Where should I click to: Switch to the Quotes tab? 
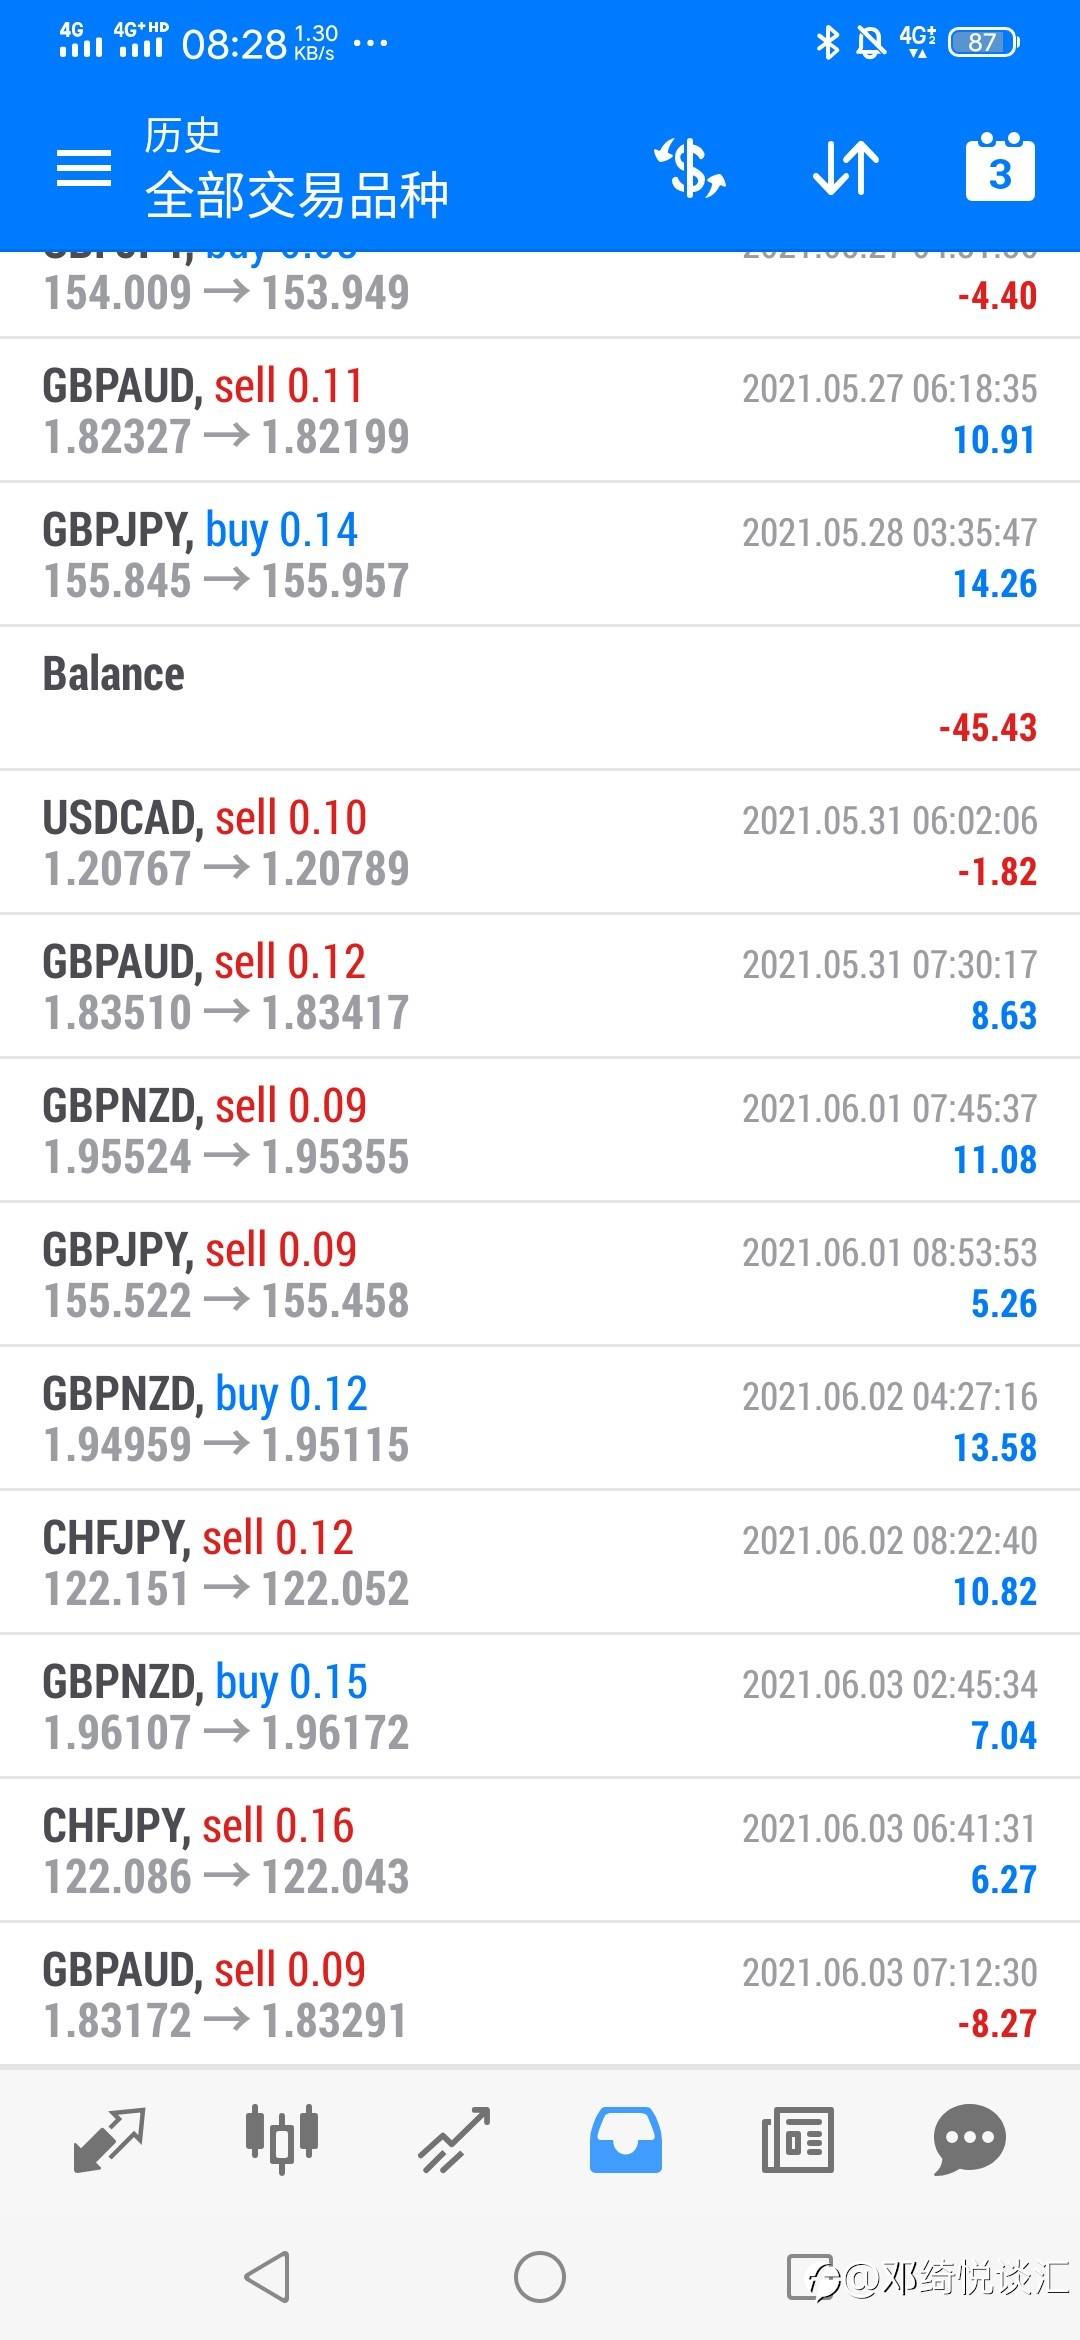(x=110, y=2139)
